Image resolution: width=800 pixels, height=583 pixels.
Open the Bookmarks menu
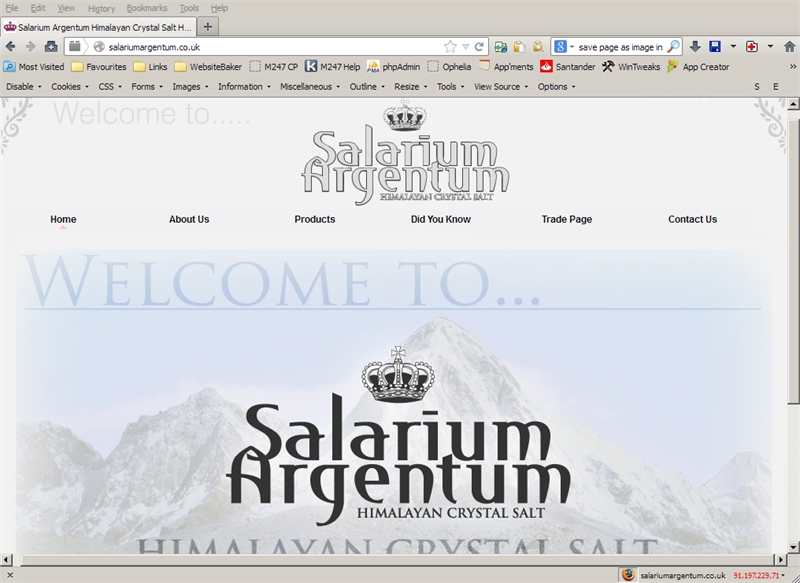coord(147,8)
